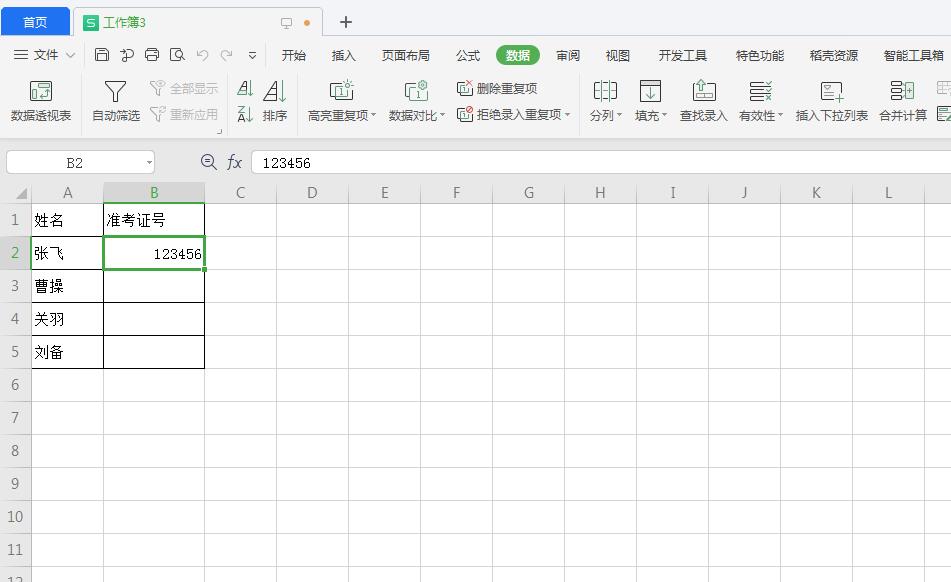Click Reject Duplicate Entry (拒绝录入重复项)
The height and width of the screenshot is (582, 951).
click(x=513, y=114)
